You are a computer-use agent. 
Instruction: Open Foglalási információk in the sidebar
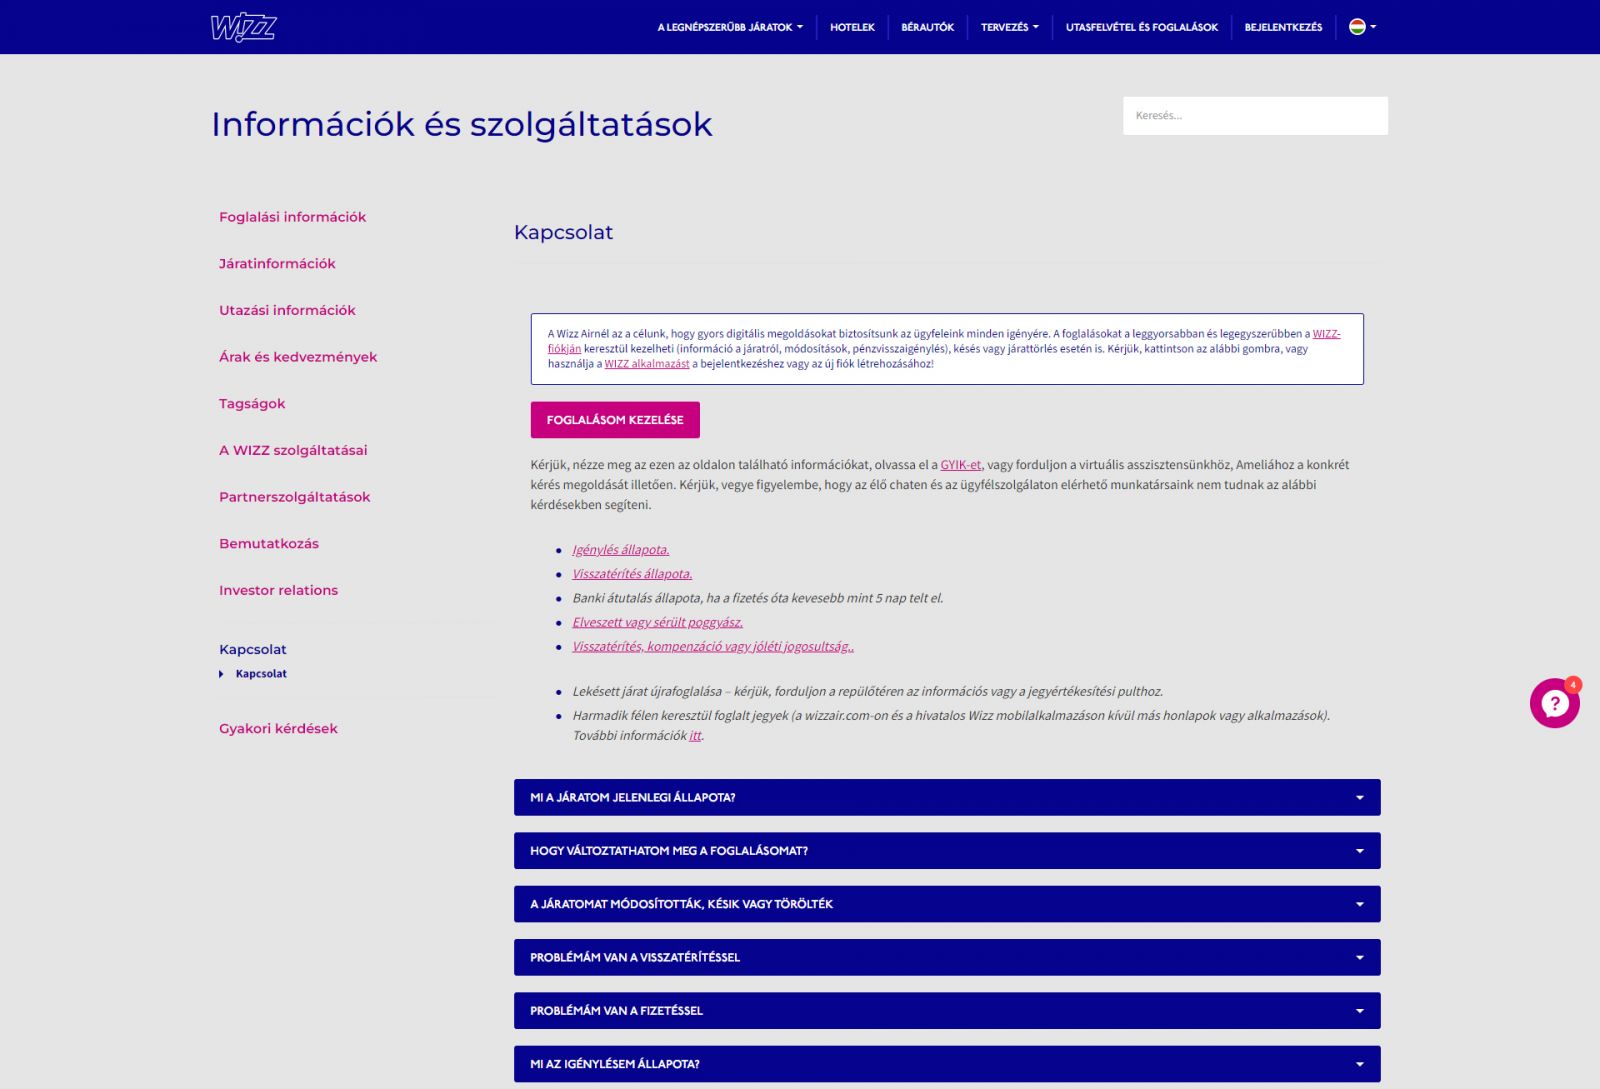click(292, 217)
